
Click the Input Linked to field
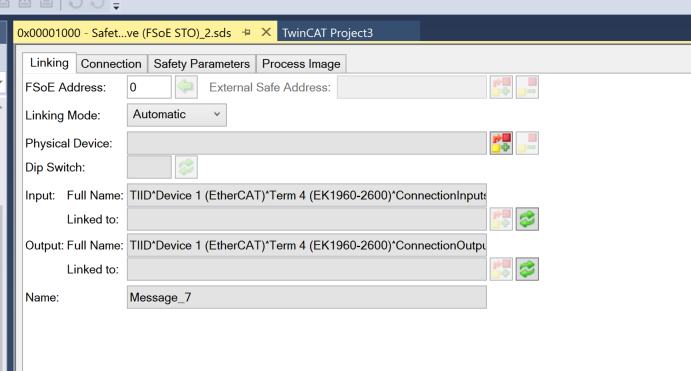(307, 219)
